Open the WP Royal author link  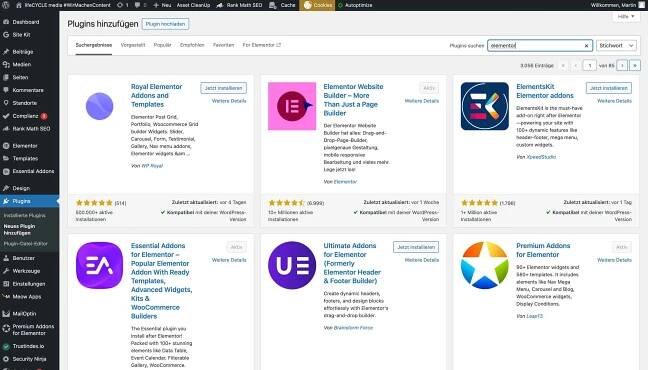pyautogui.click(x=152, y=166)
